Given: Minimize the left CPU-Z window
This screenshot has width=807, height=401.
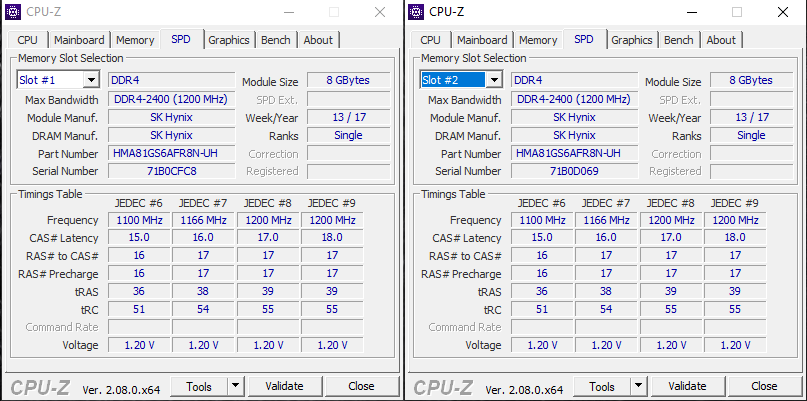Looking at the screenshot, I should click(x=288, y=12).
